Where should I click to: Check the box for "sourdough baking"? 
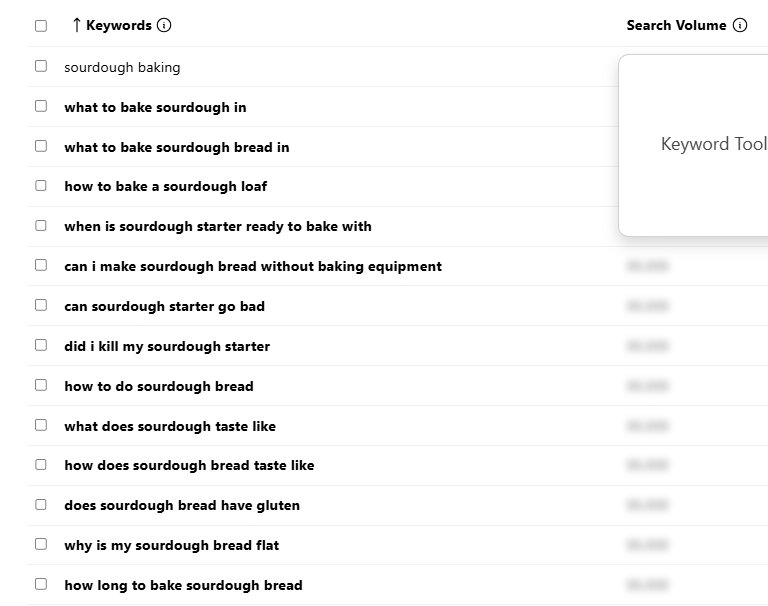pyautogui.click(x=41, y=66)
